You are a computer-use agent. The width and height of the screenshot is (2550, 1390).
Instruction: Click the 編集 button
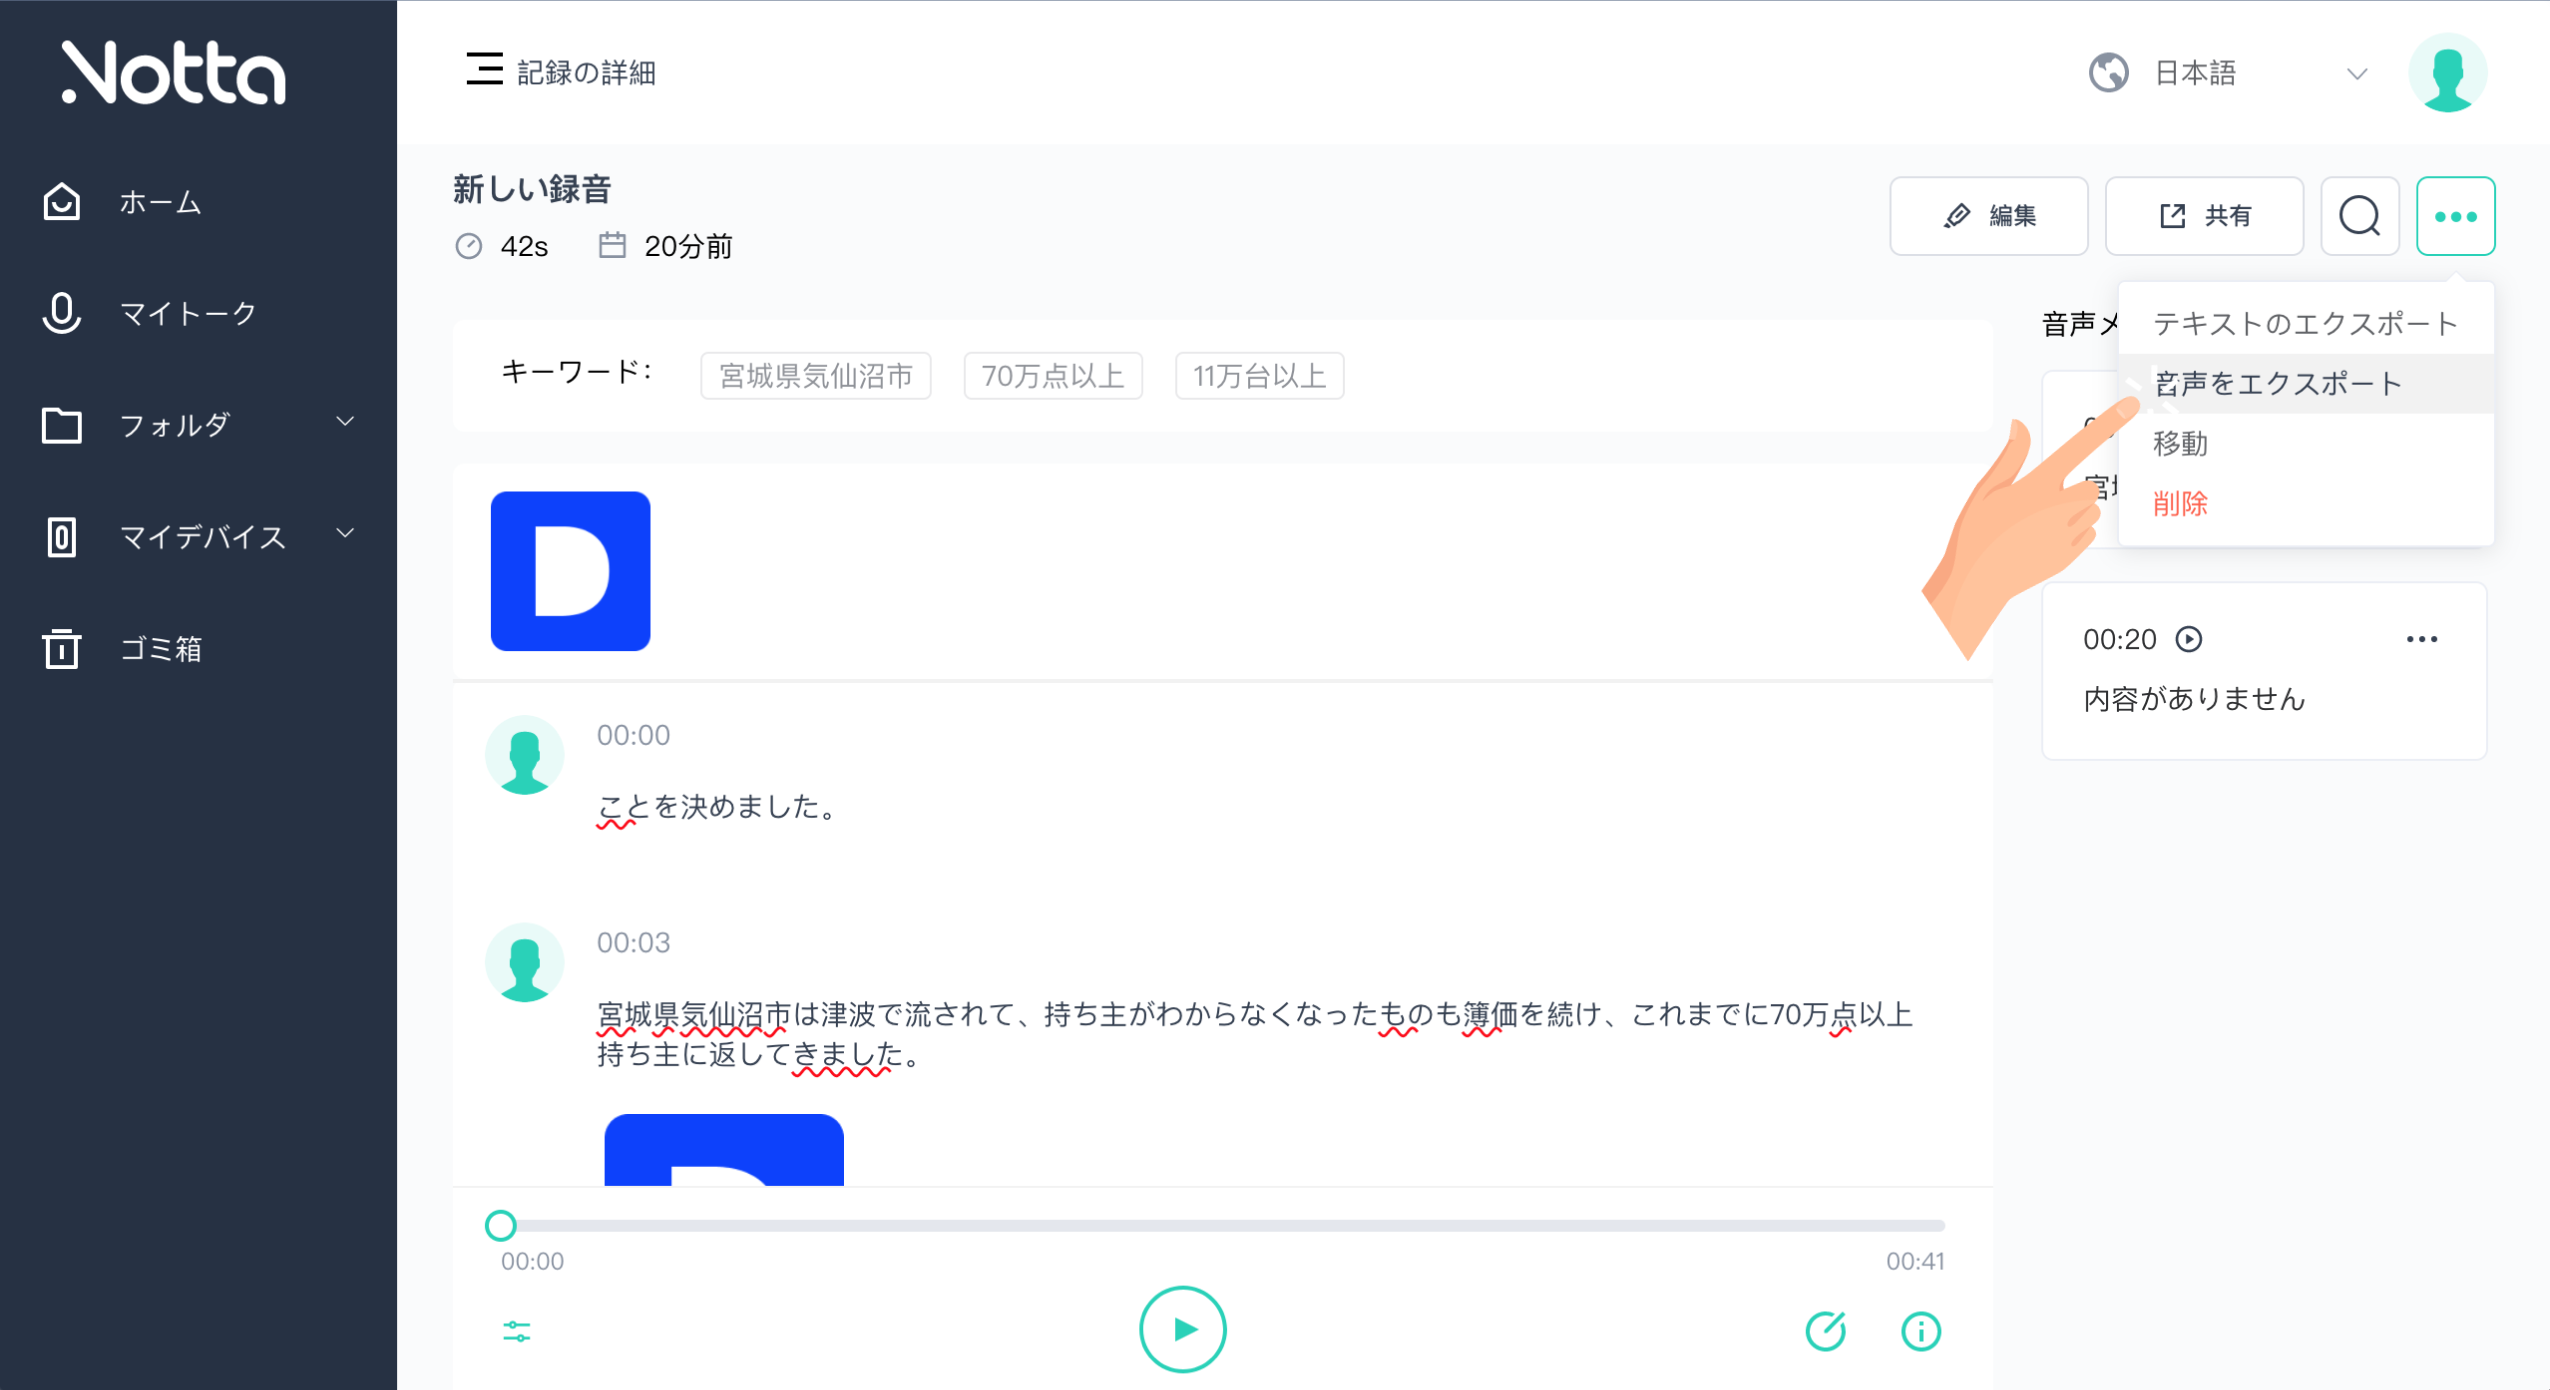(1988, 215)
